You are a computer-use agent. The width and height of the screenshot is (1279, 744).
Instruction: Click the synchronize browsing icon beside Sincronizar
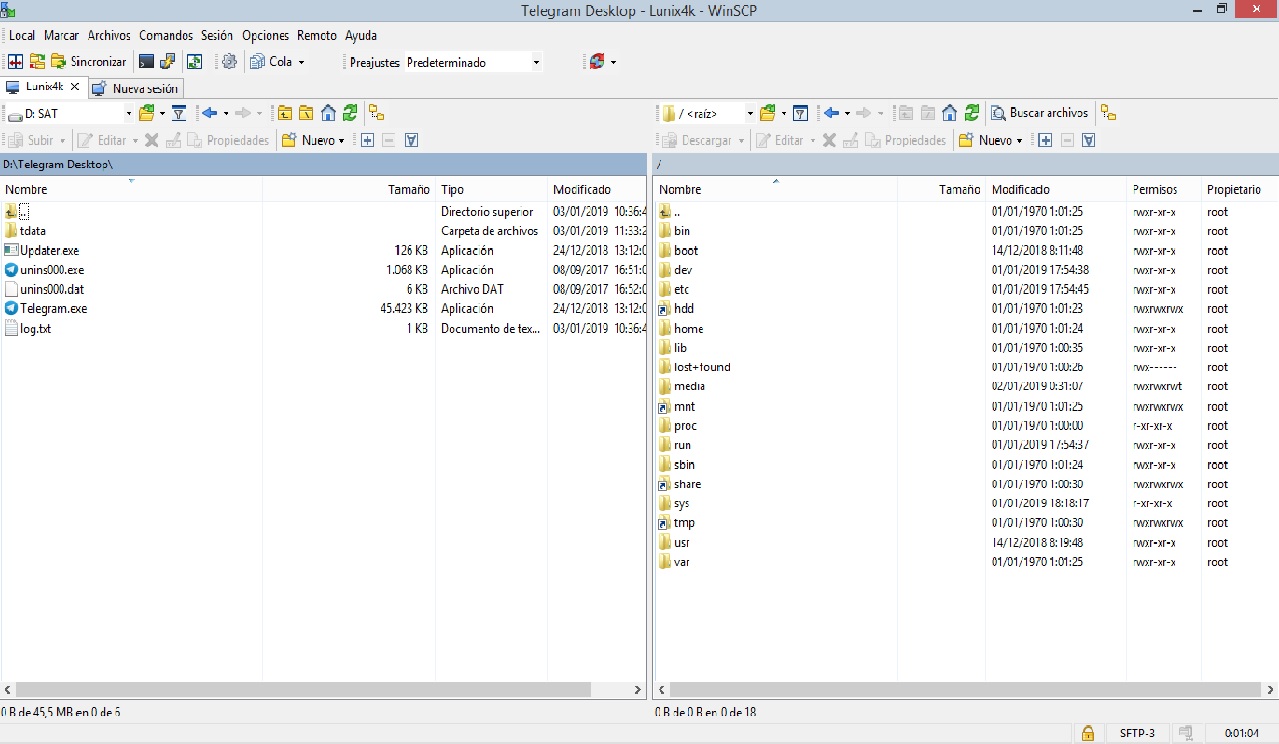(37, 62)
